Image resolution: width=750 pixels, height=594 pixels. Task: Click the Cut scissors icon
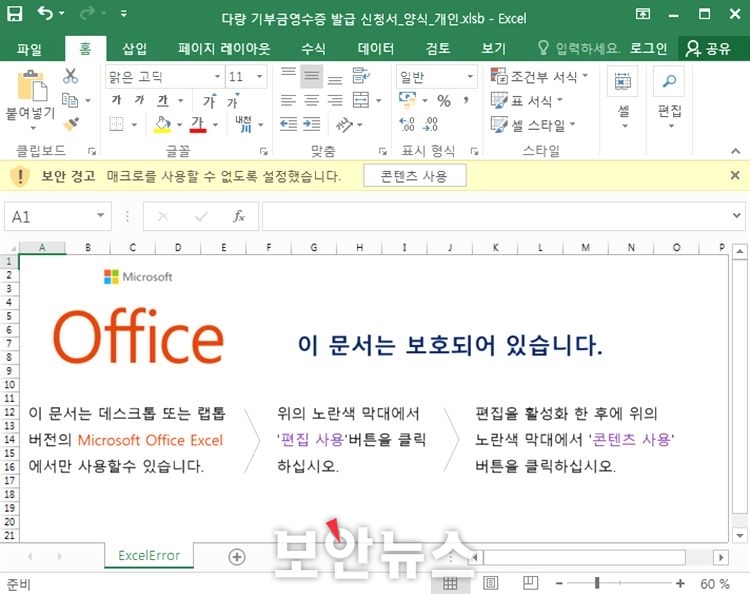pyautogui.click(x=70, y=76)
